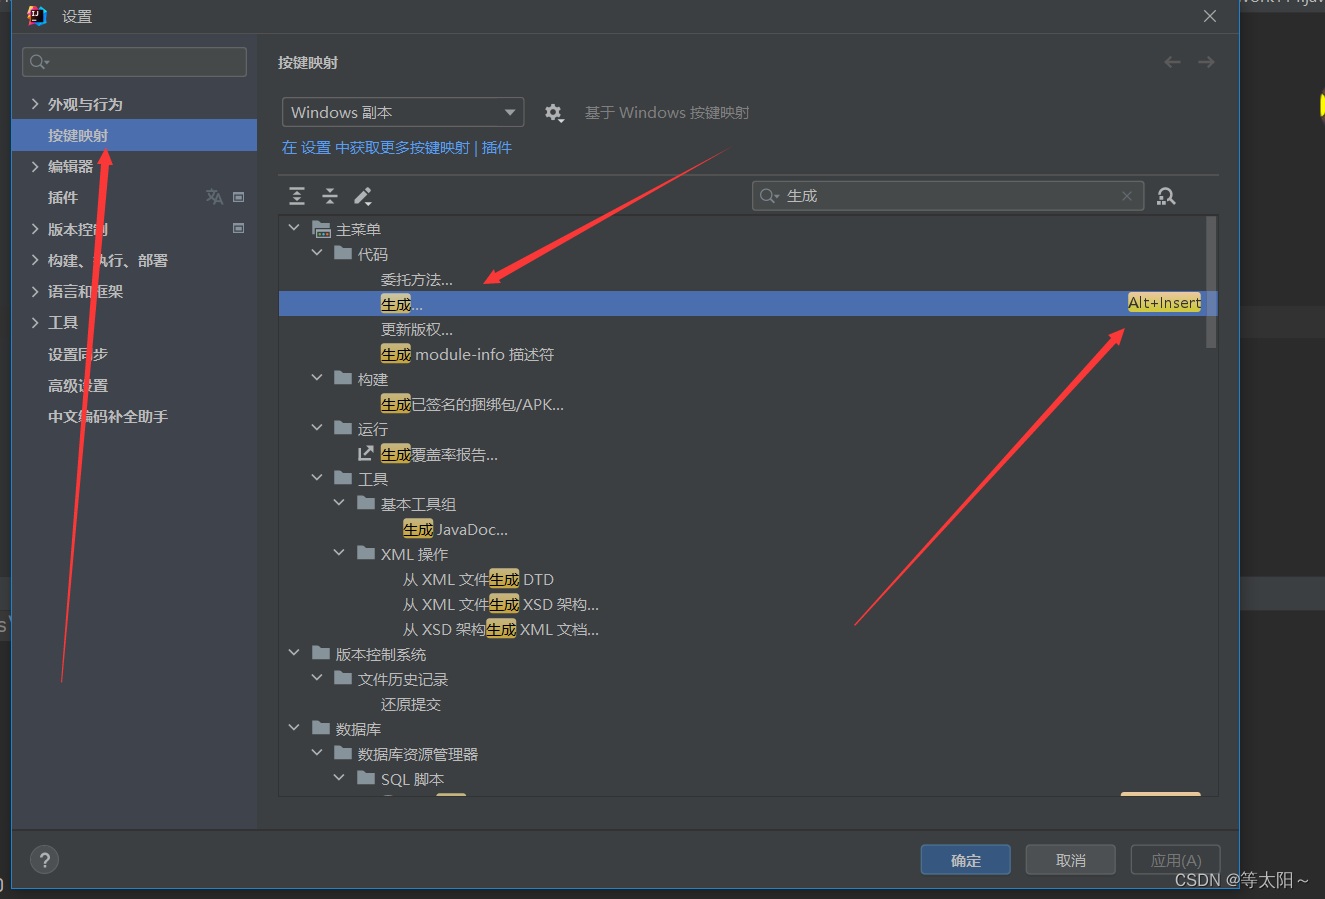This screenshot has height=899, width=1325.
Task: Open the 工具 settings category
Action: click(63, 322)
